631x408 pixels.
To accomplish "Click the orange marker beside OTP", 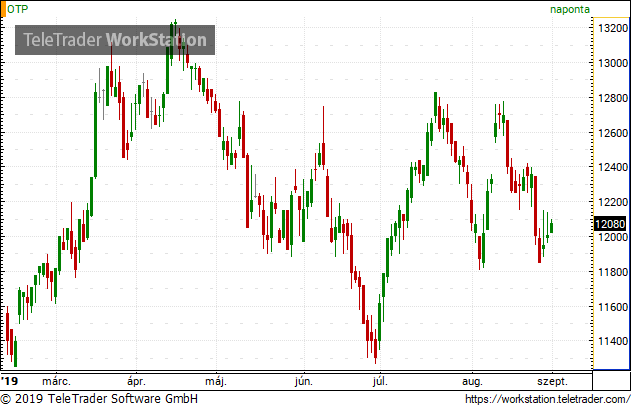I will point(3,9).
